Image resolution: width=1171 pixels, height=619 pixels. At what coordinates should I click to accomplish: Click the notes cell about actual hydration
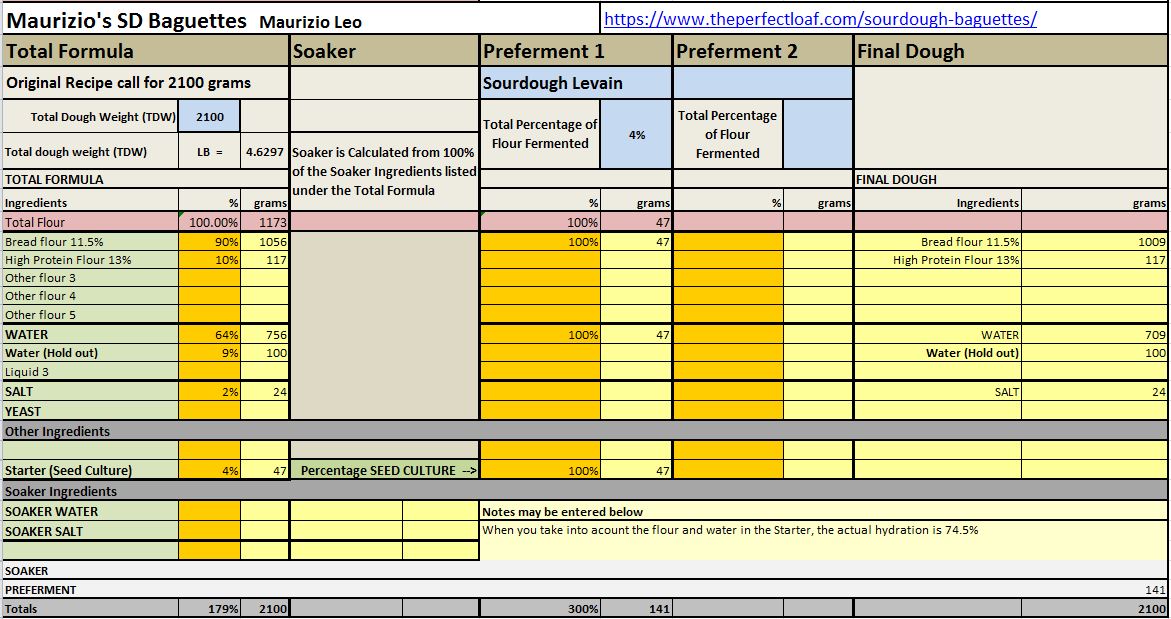tap(730, 530)
